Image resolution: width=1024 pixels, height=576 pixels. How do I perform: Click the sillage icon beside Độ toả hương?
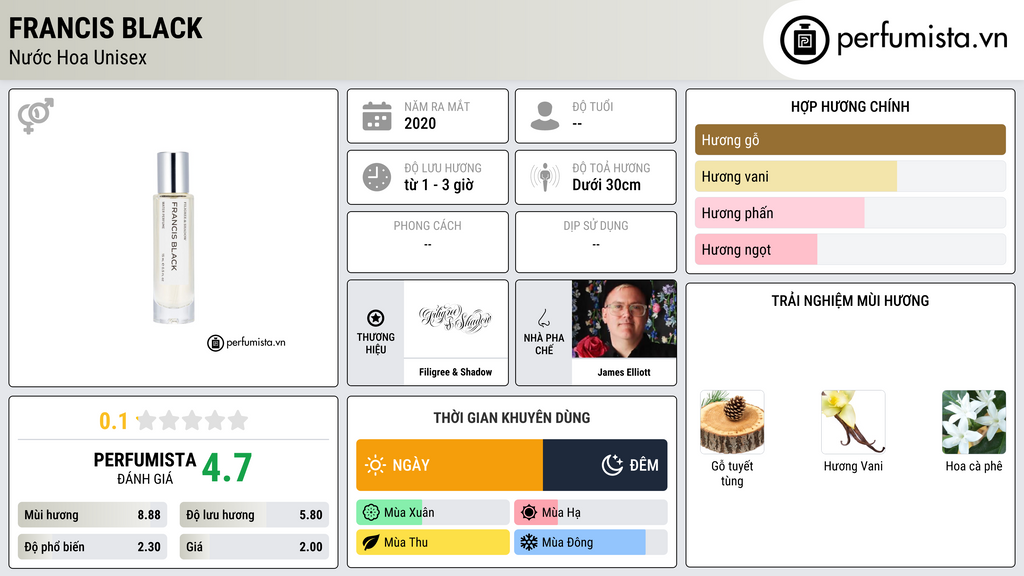point(545,177)
